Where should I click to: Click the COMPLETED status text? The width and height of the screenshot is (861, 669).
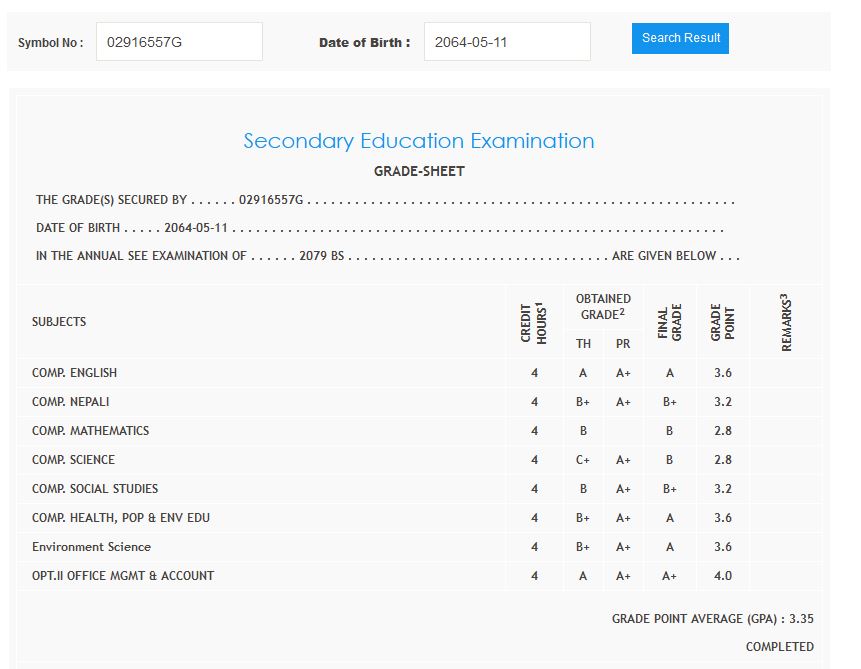779,647
